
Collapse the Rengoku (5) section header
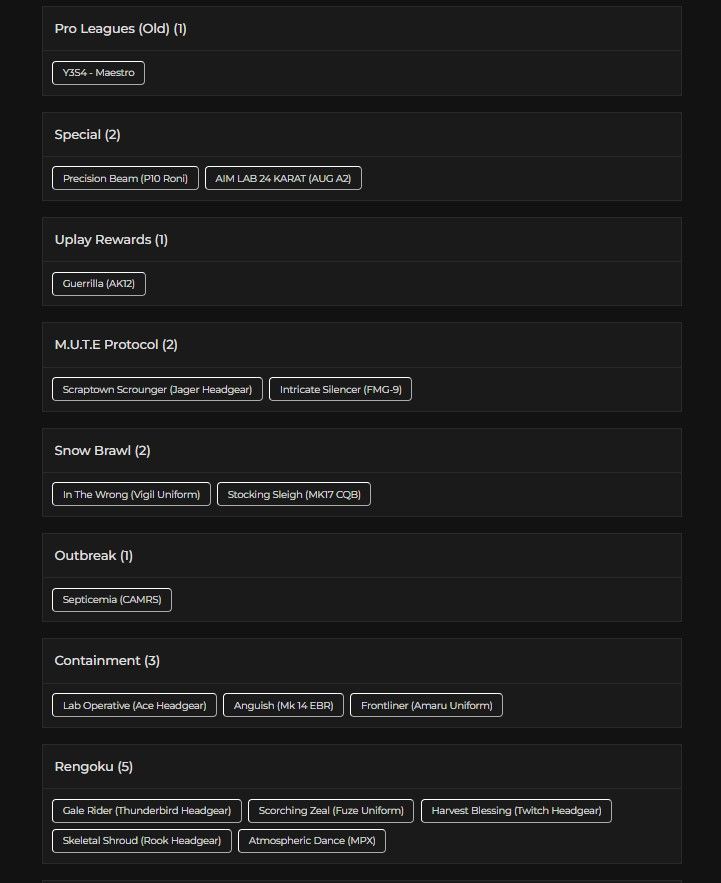pyautogui.click(x=362, y=766)
